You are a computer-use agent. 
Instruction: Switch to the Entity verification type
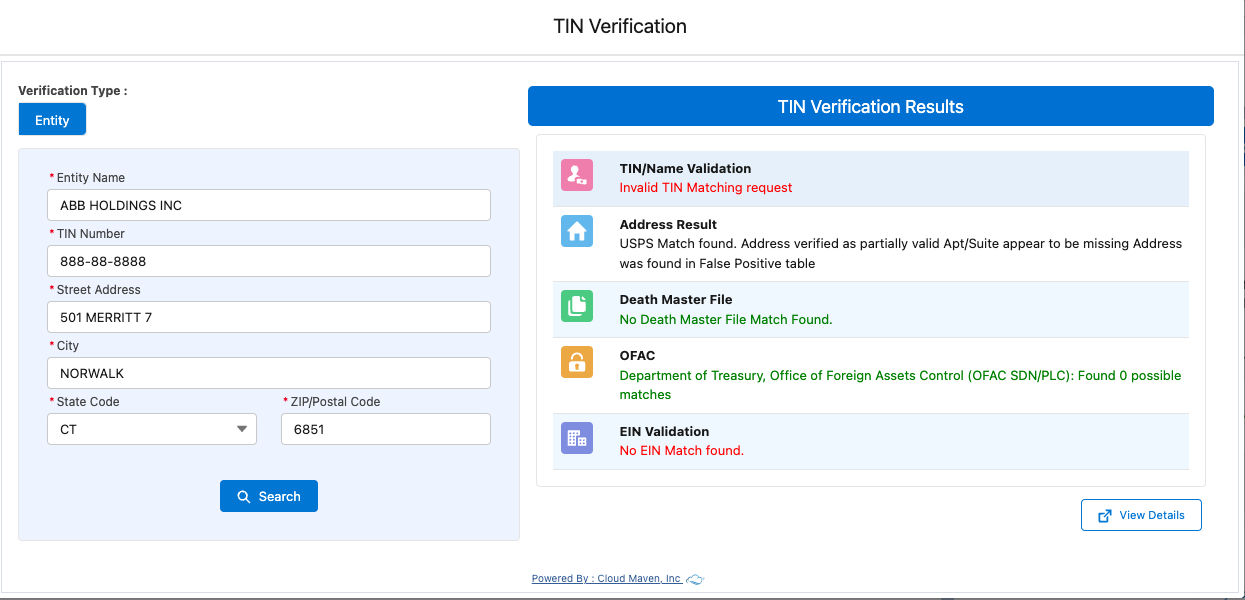[52, 119]
